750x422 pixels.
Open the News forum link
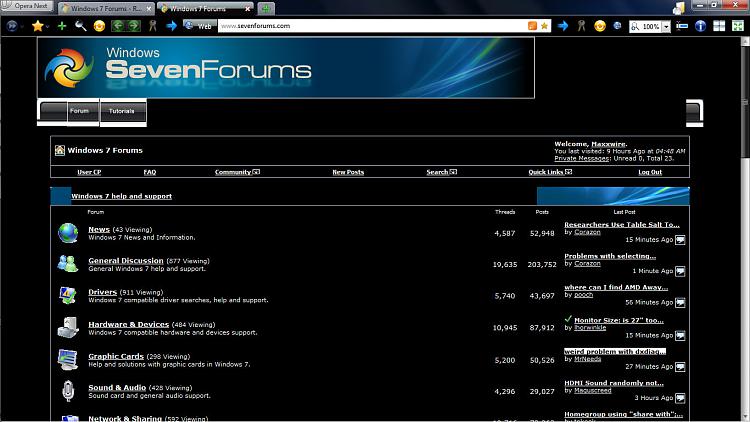tap(99, 230)
